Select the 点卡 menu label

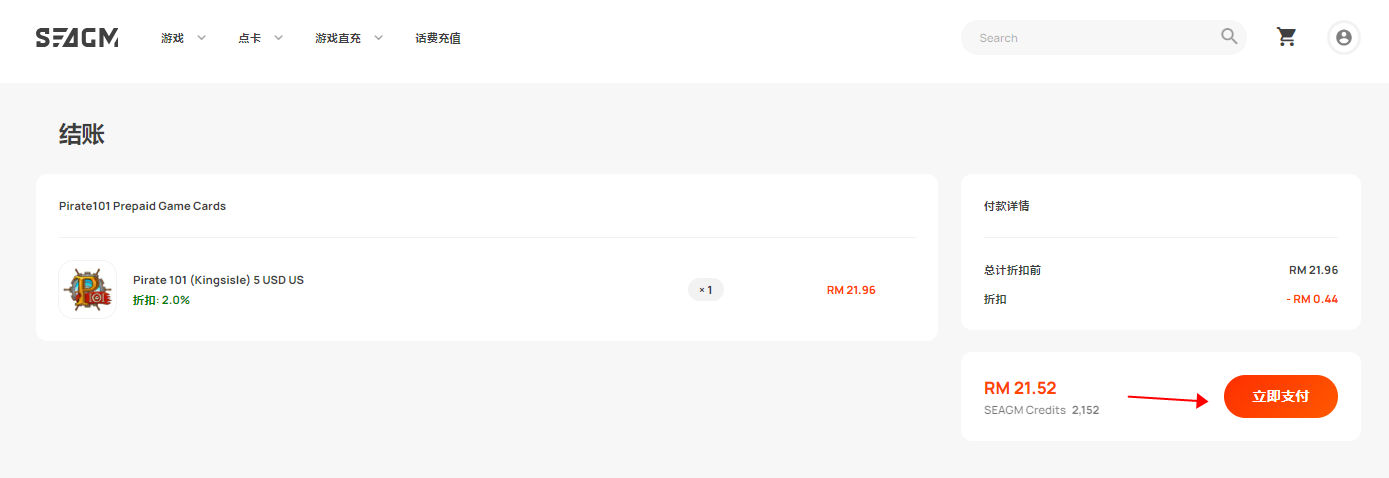tap(249, 38)
